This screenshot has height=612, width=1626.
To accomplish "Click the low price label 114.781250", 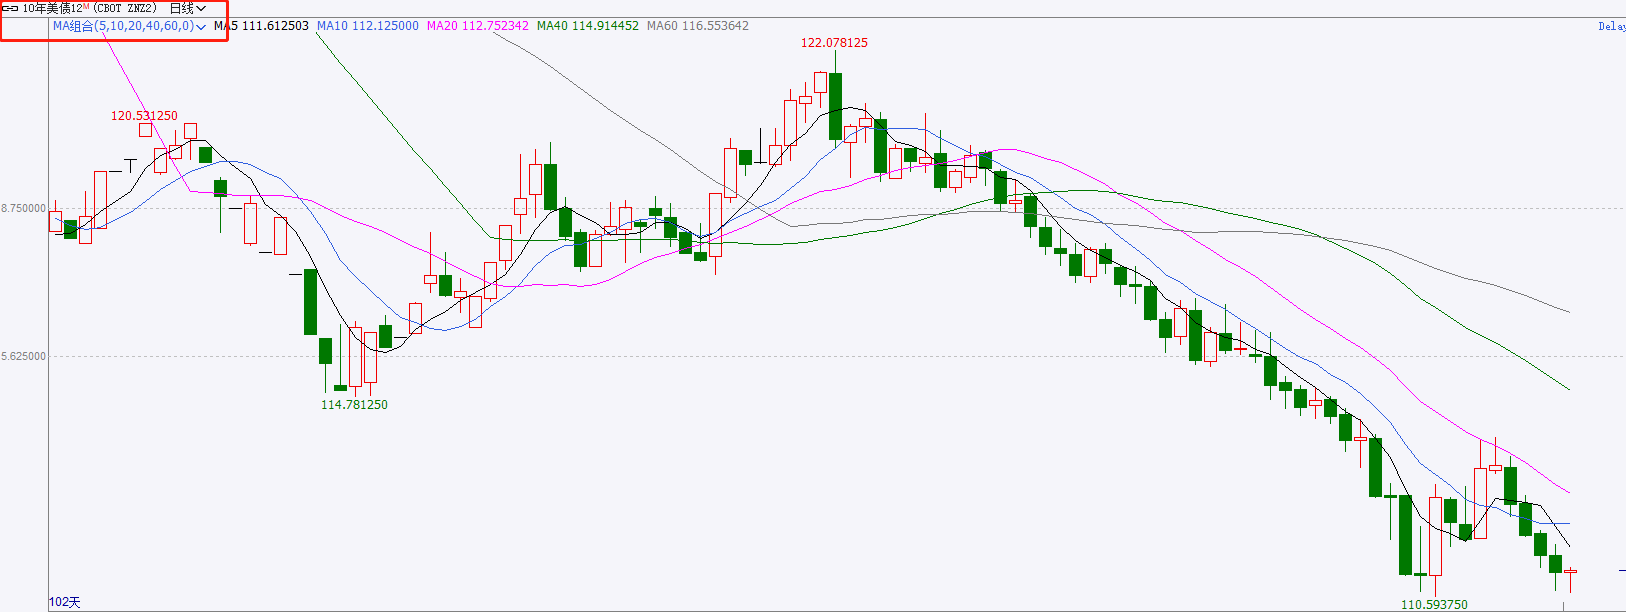I will pyautogui.click(x=354, y=405).
